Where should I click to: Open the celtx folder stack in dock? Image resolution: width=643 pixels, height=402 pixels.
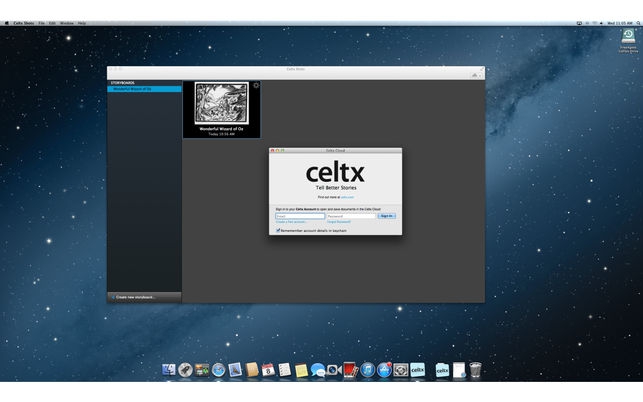pyautogui.click(x=442, y=370)
